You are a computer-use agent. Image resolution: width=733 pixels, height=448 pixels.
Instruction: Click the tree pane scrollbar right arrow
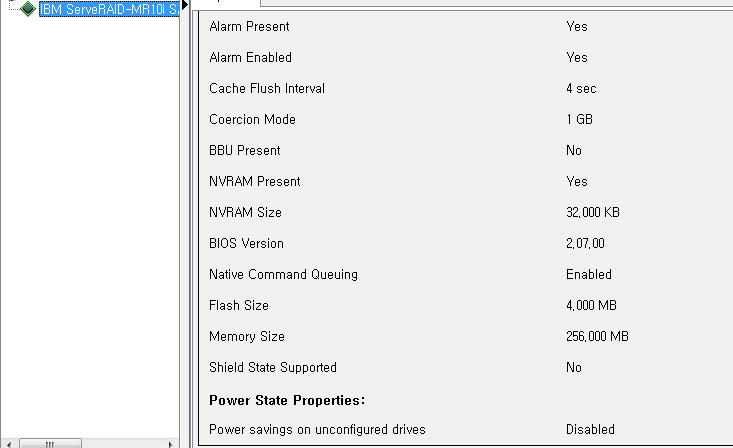tap(170, 444)
